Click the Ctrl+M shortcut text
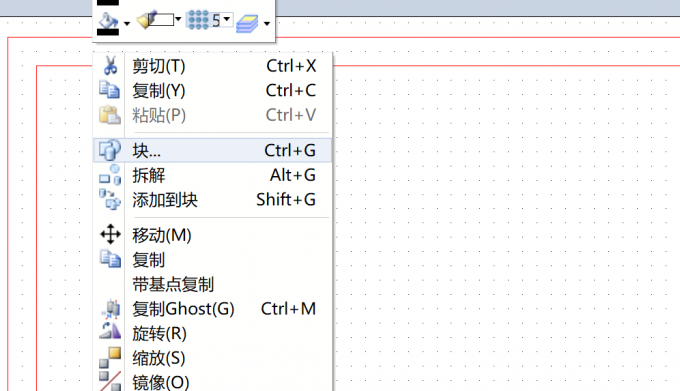The image size is (680, 391). pyautogui.click(x=288, y=309)
